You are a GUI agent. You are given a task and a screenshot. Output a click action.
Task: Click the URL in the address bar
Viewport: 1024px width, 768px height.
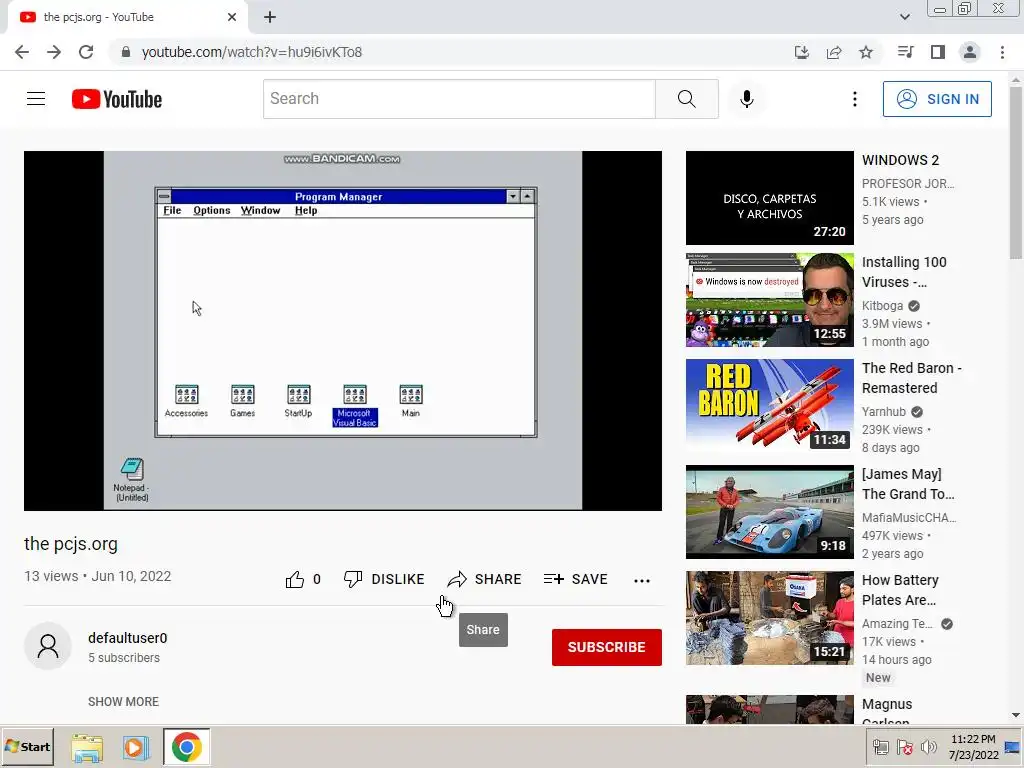[x=251, y=52]
